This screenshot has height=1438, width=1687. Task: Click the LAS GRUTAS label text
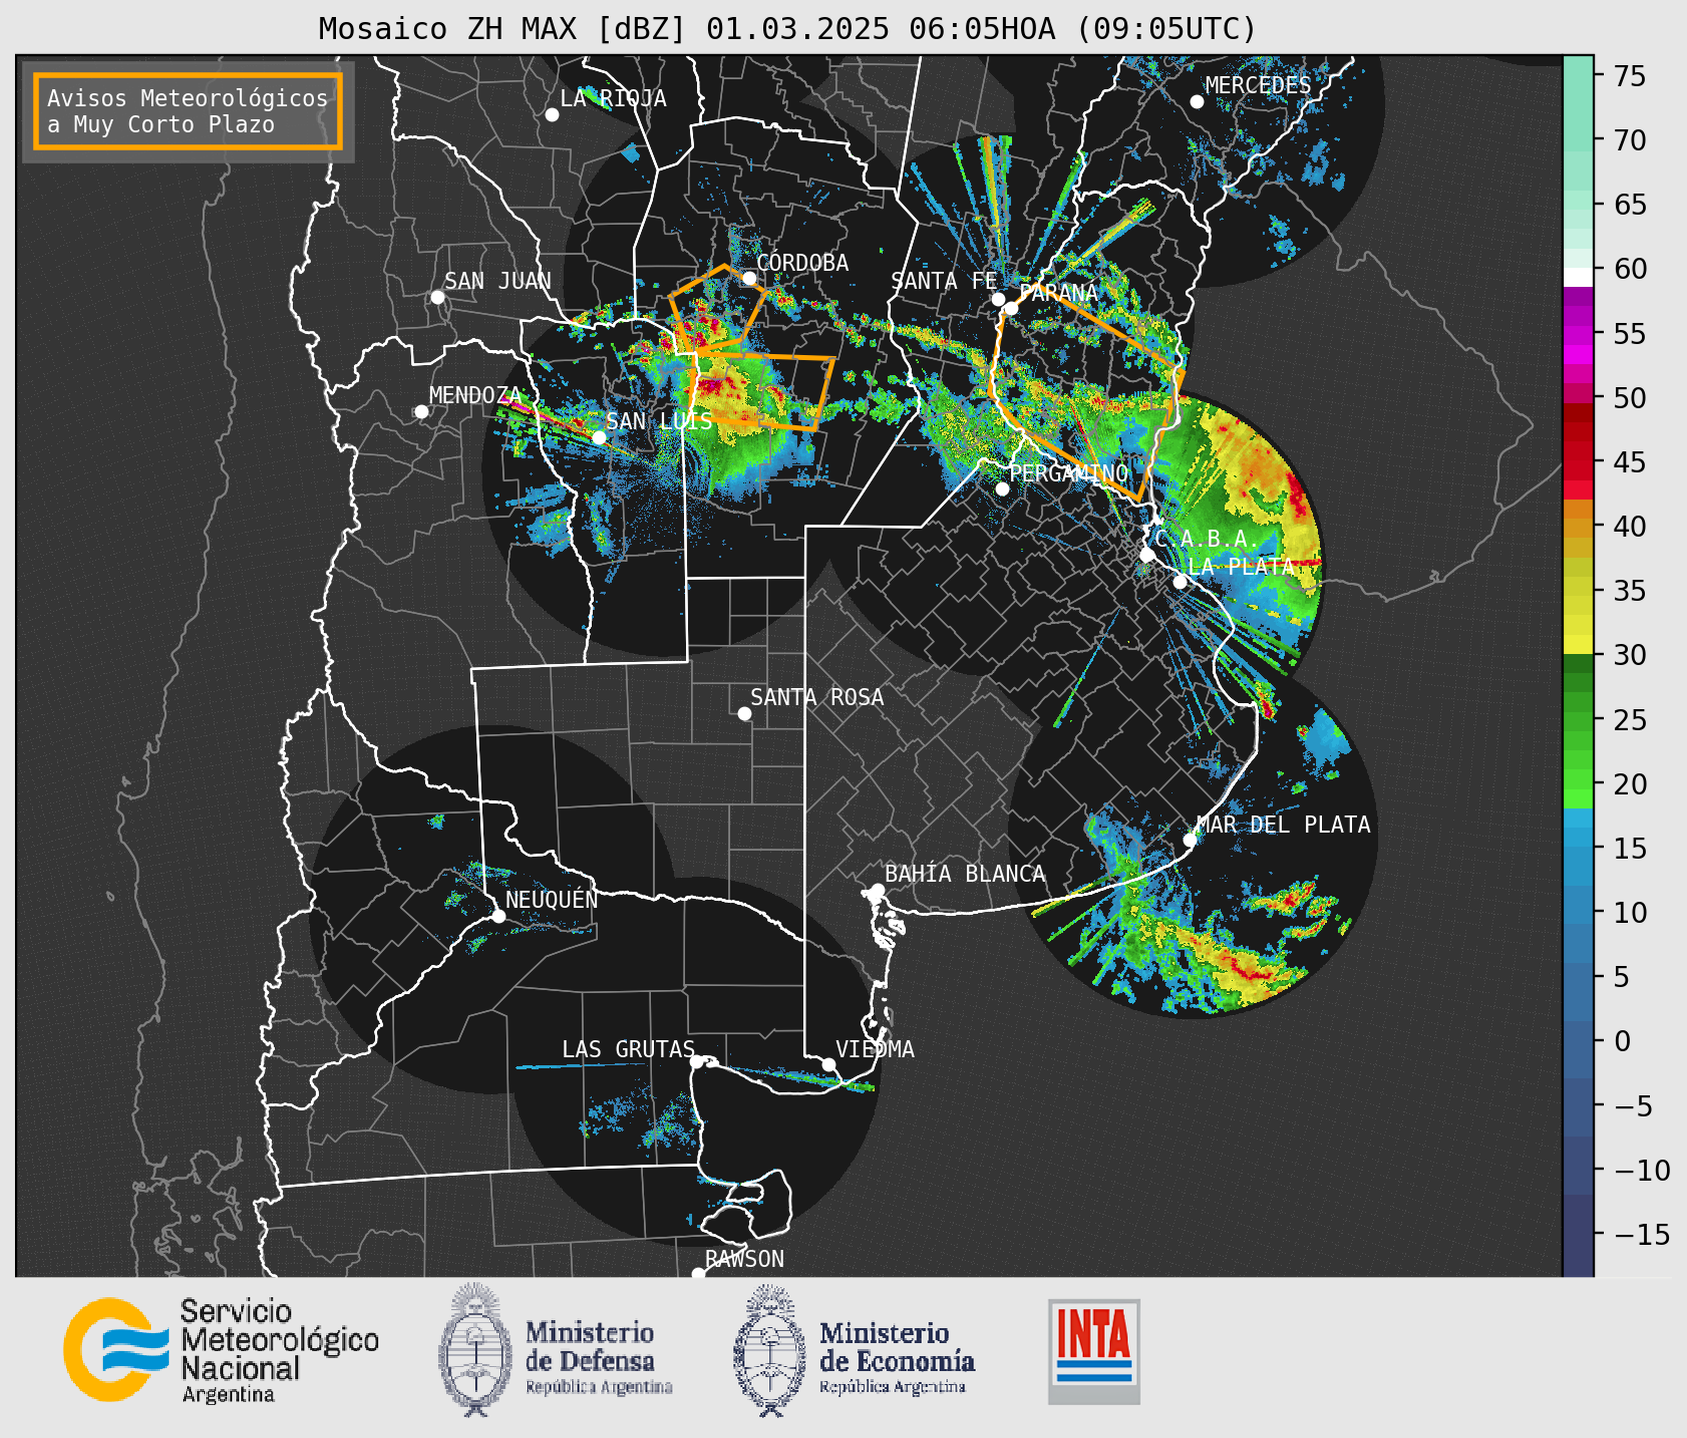tap(628, 1049)
